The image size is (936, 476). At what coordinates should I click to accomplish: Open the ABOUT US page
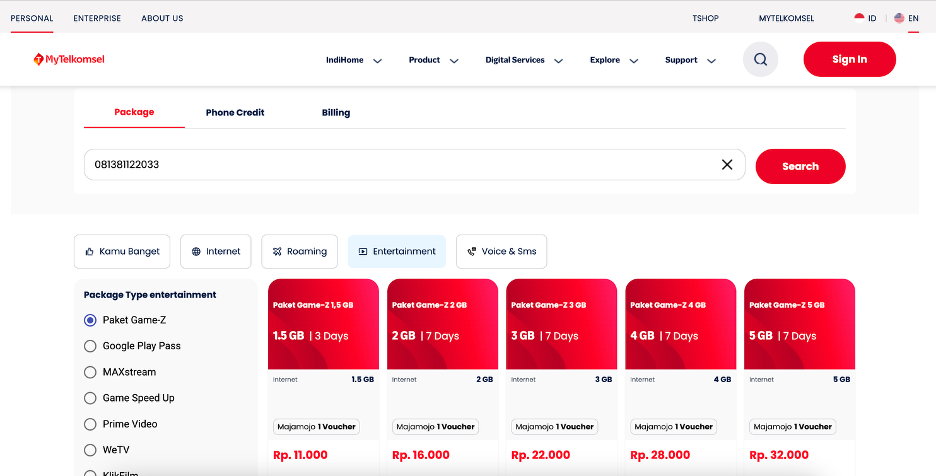click(x=162, y=18)
